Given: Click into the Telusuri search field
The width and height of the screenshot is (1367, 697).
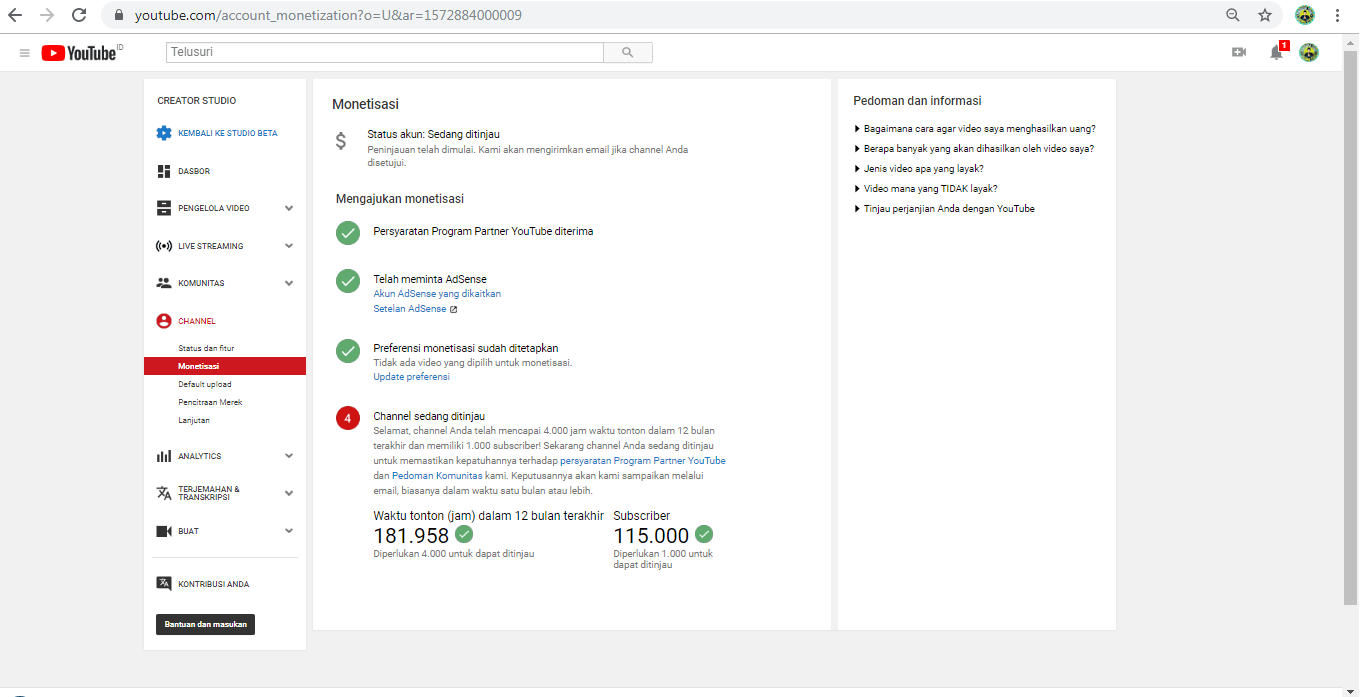Looking at the screenshot, I should (385, 52).
